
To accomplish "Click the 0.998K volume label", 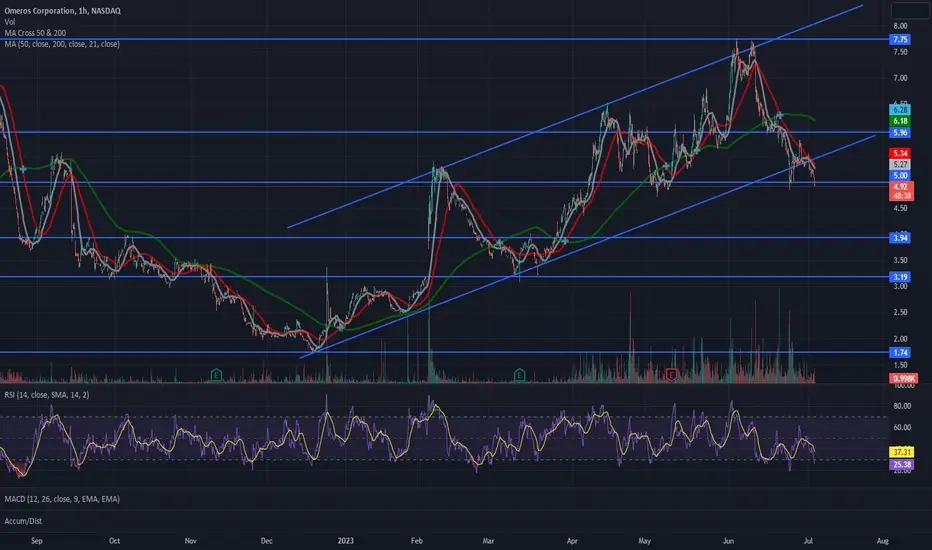I will 903,379.
